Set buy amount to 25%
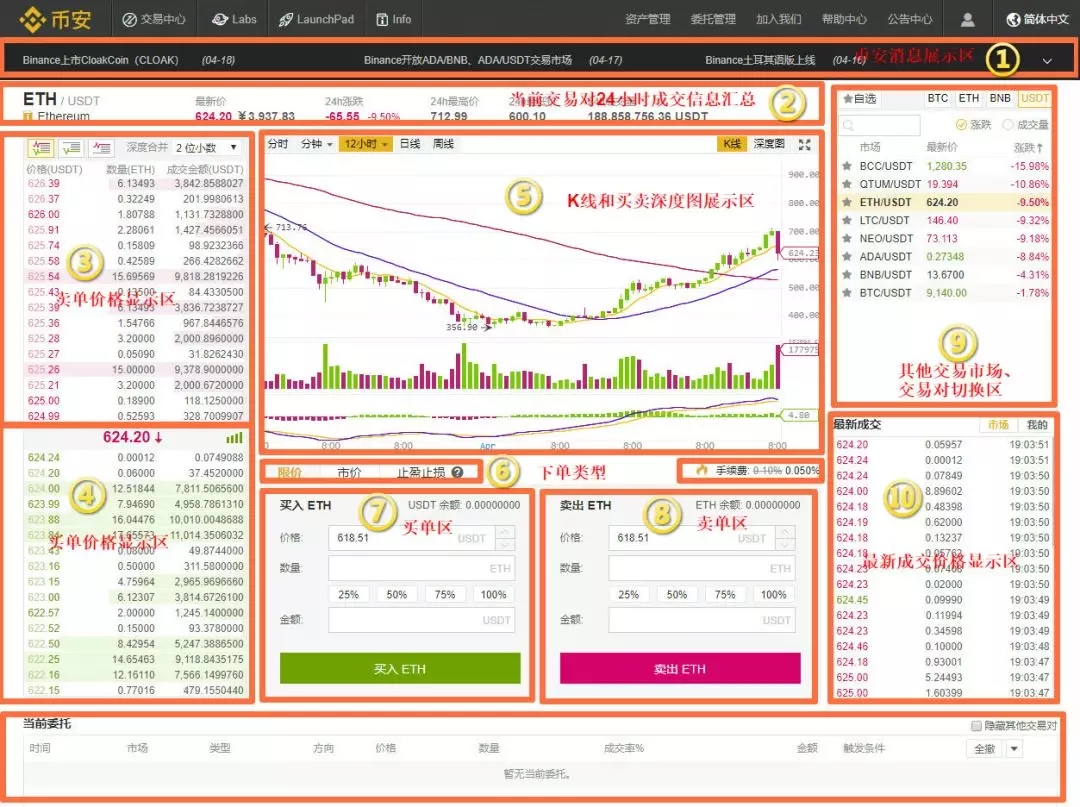Image resolution: width=1080 pixels, height=807 pixels. pyautogui.click(x=349, y=594)
